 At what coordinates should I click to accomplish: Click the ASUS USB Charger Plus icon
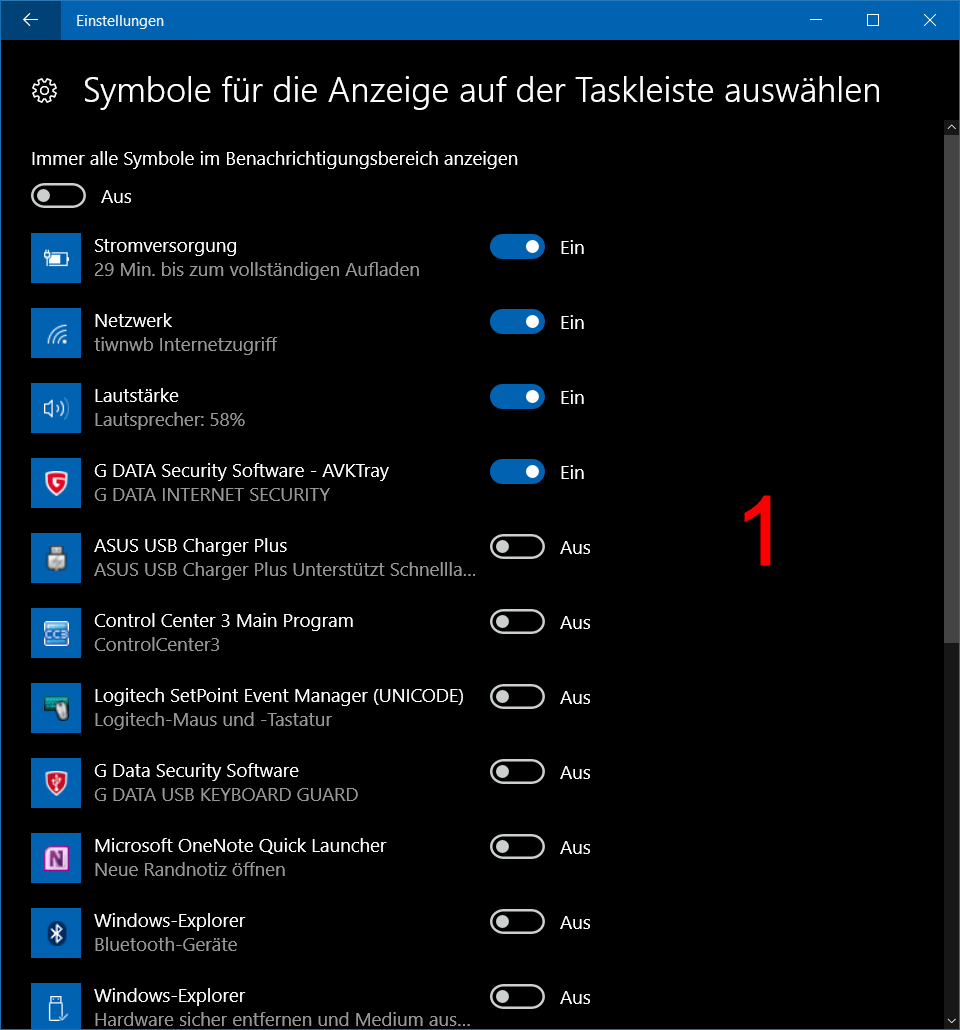click(56, 558)
